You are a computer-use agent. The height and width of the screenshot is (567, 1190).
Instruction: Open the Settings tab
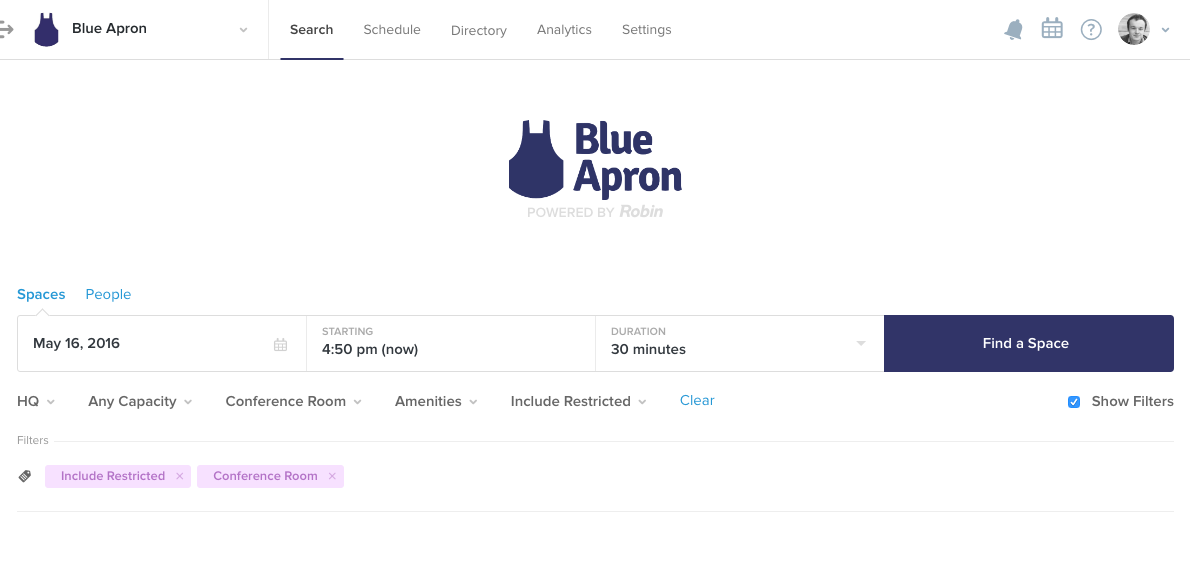[x=646, y=30]
